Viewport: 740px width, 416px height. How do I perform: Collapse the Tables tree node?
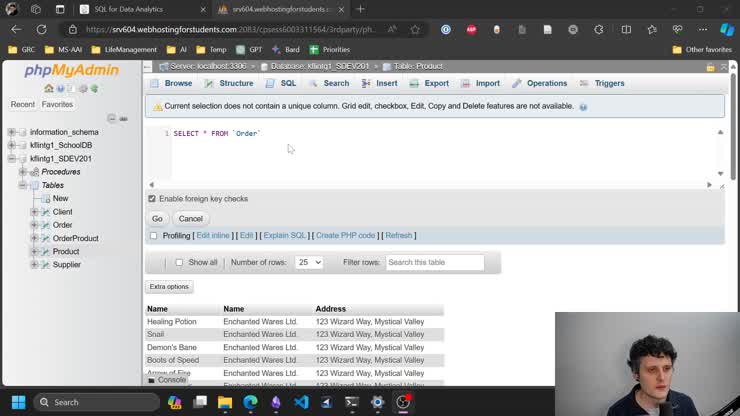[22, 185]
